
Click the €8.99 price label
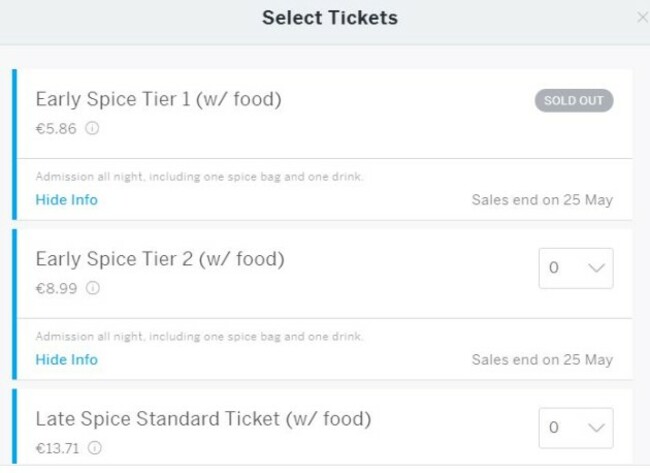pos(56,288)
